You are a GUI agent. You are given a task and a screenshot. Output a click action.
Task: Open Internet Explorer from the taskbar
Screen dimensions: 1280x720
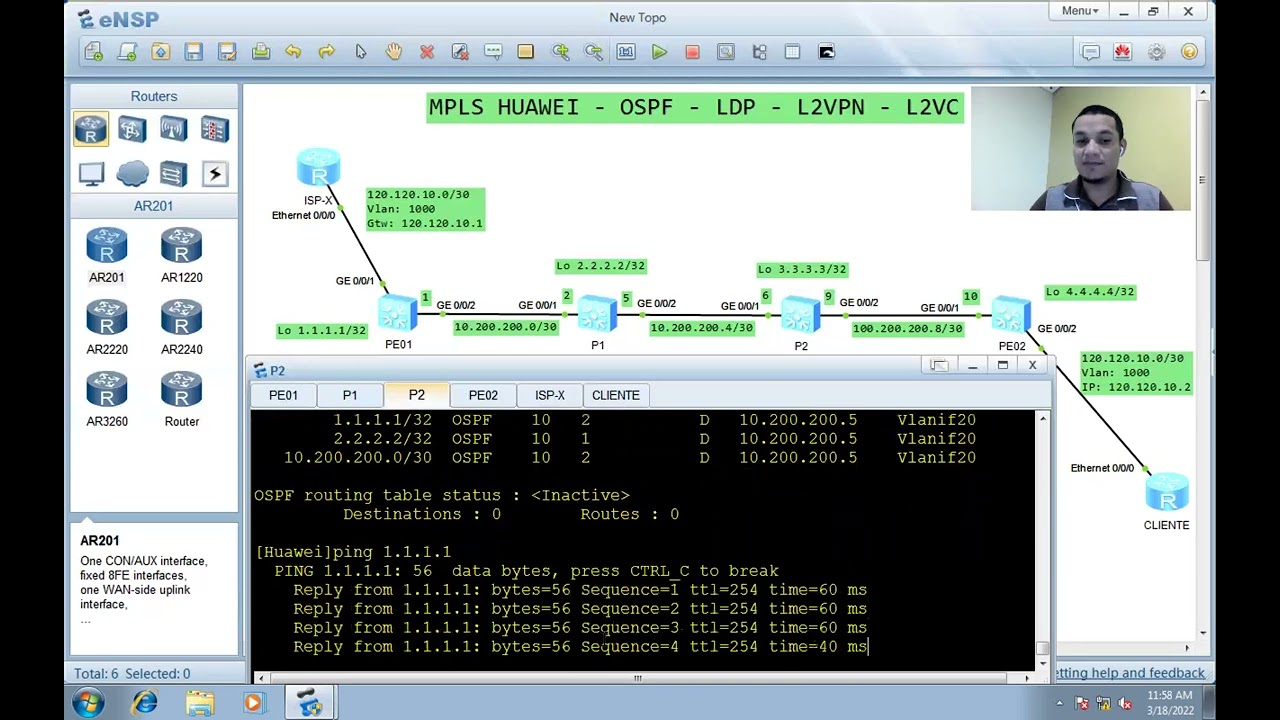tap(145, 704)
